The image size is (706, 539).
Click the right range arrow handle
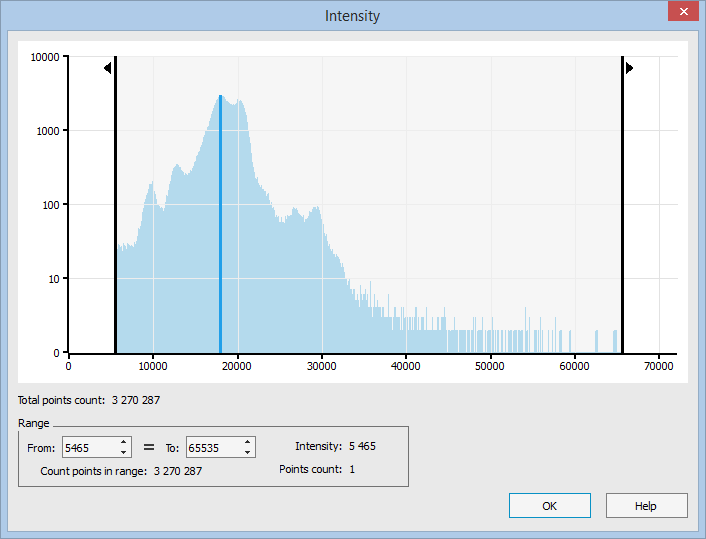click(629, 68)
